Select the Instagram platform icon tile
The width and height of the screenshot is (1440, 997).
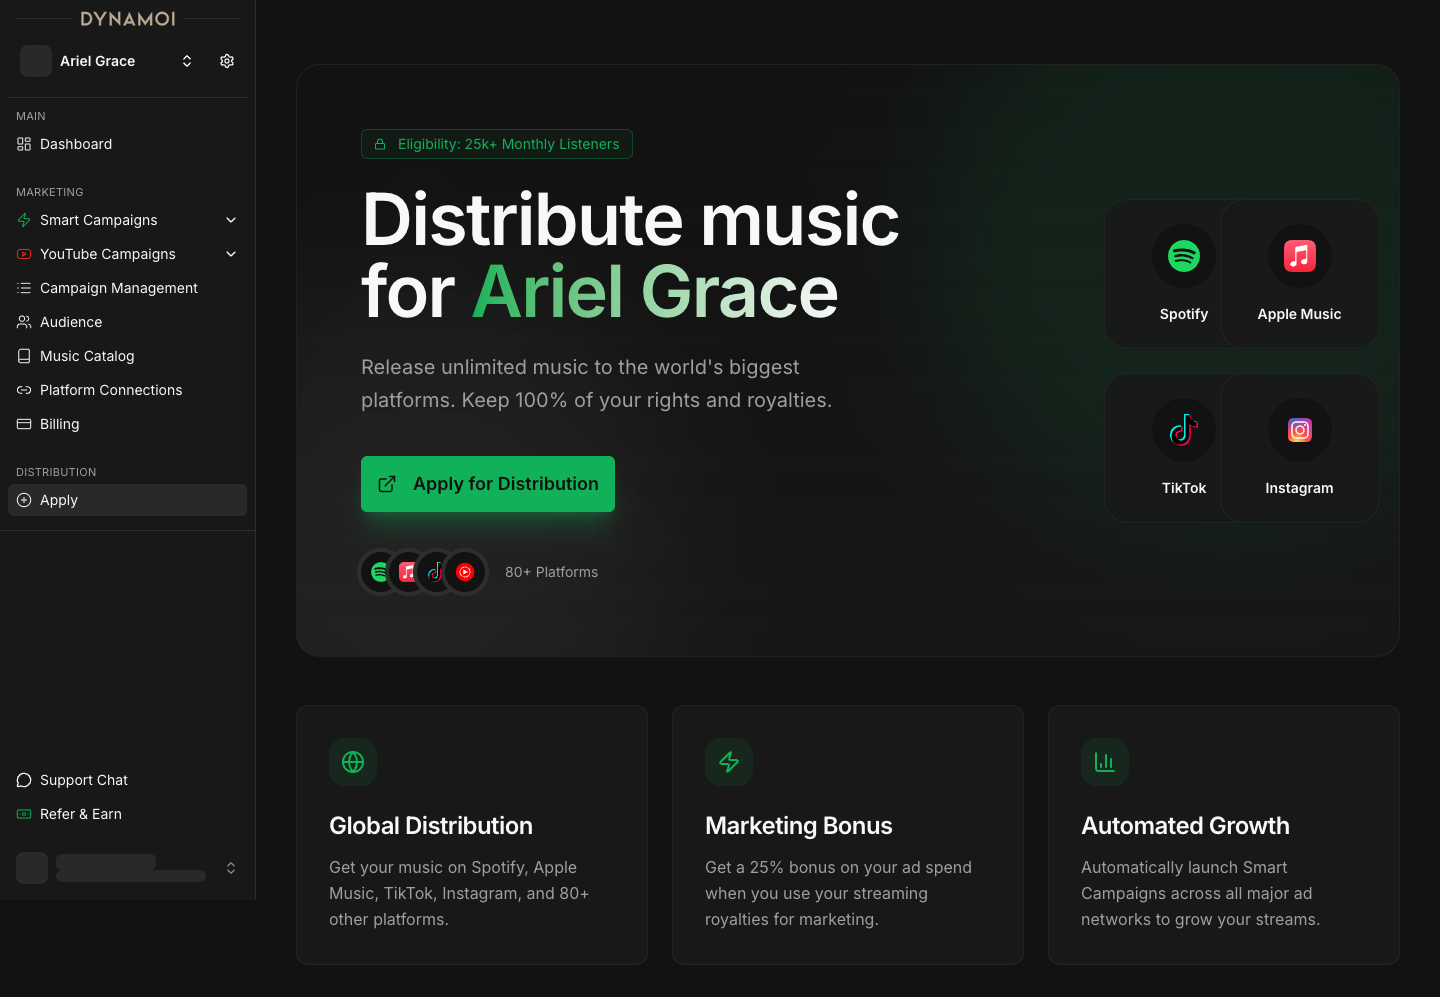click(1299, 431)
